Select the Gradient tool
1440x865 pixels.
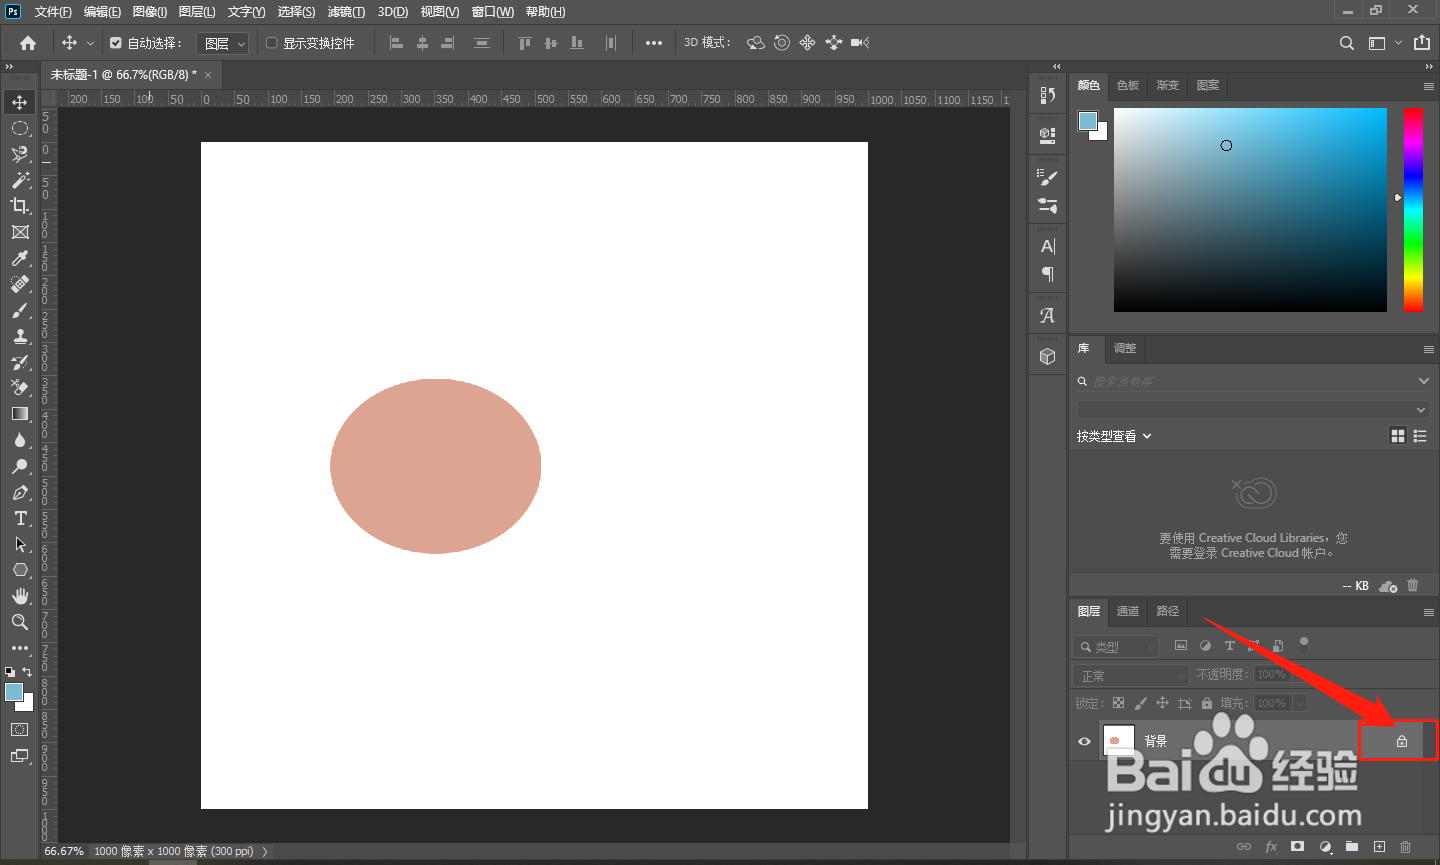20,414
